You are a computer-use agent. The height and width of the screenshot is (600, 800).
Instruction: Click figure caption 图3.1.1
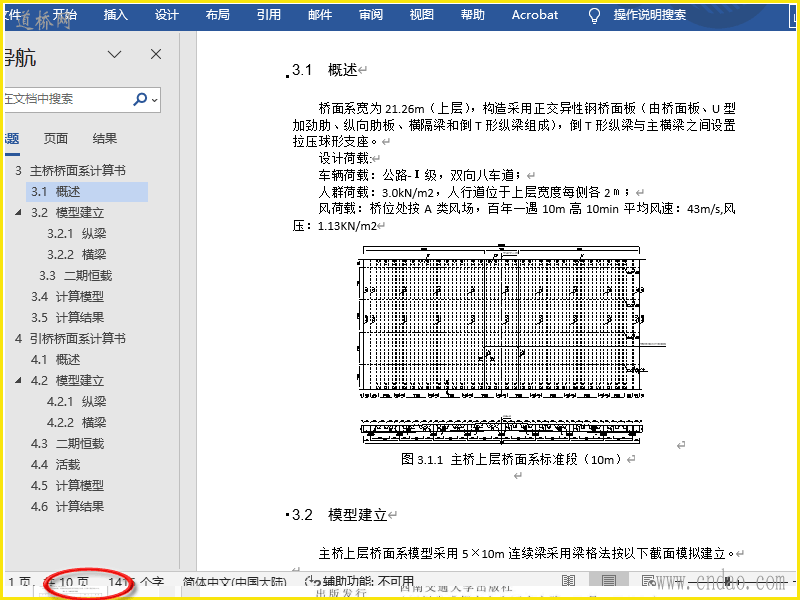[512, 459]
